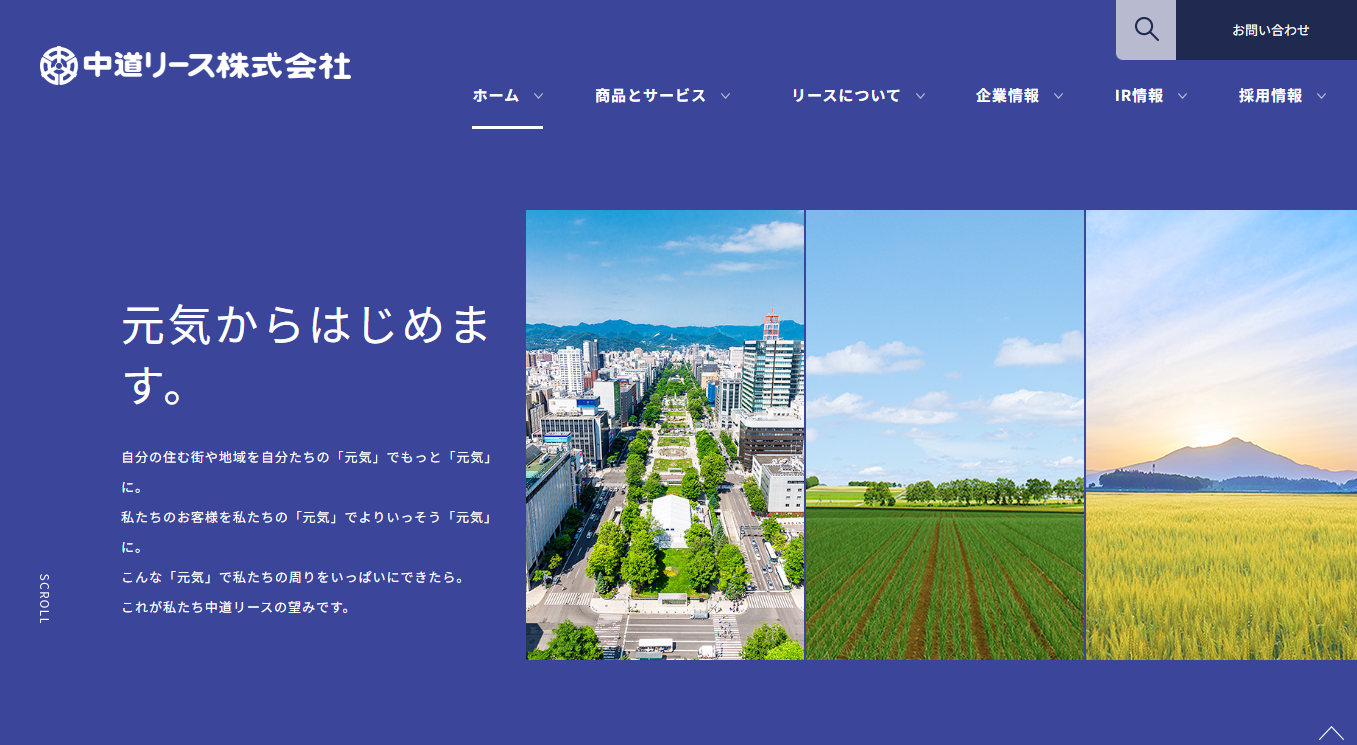Viewport: 1357px width, 745px height.
Task: Click the magnifying glass search icon
Action: pyautogui.click(x=1146, y=30)
